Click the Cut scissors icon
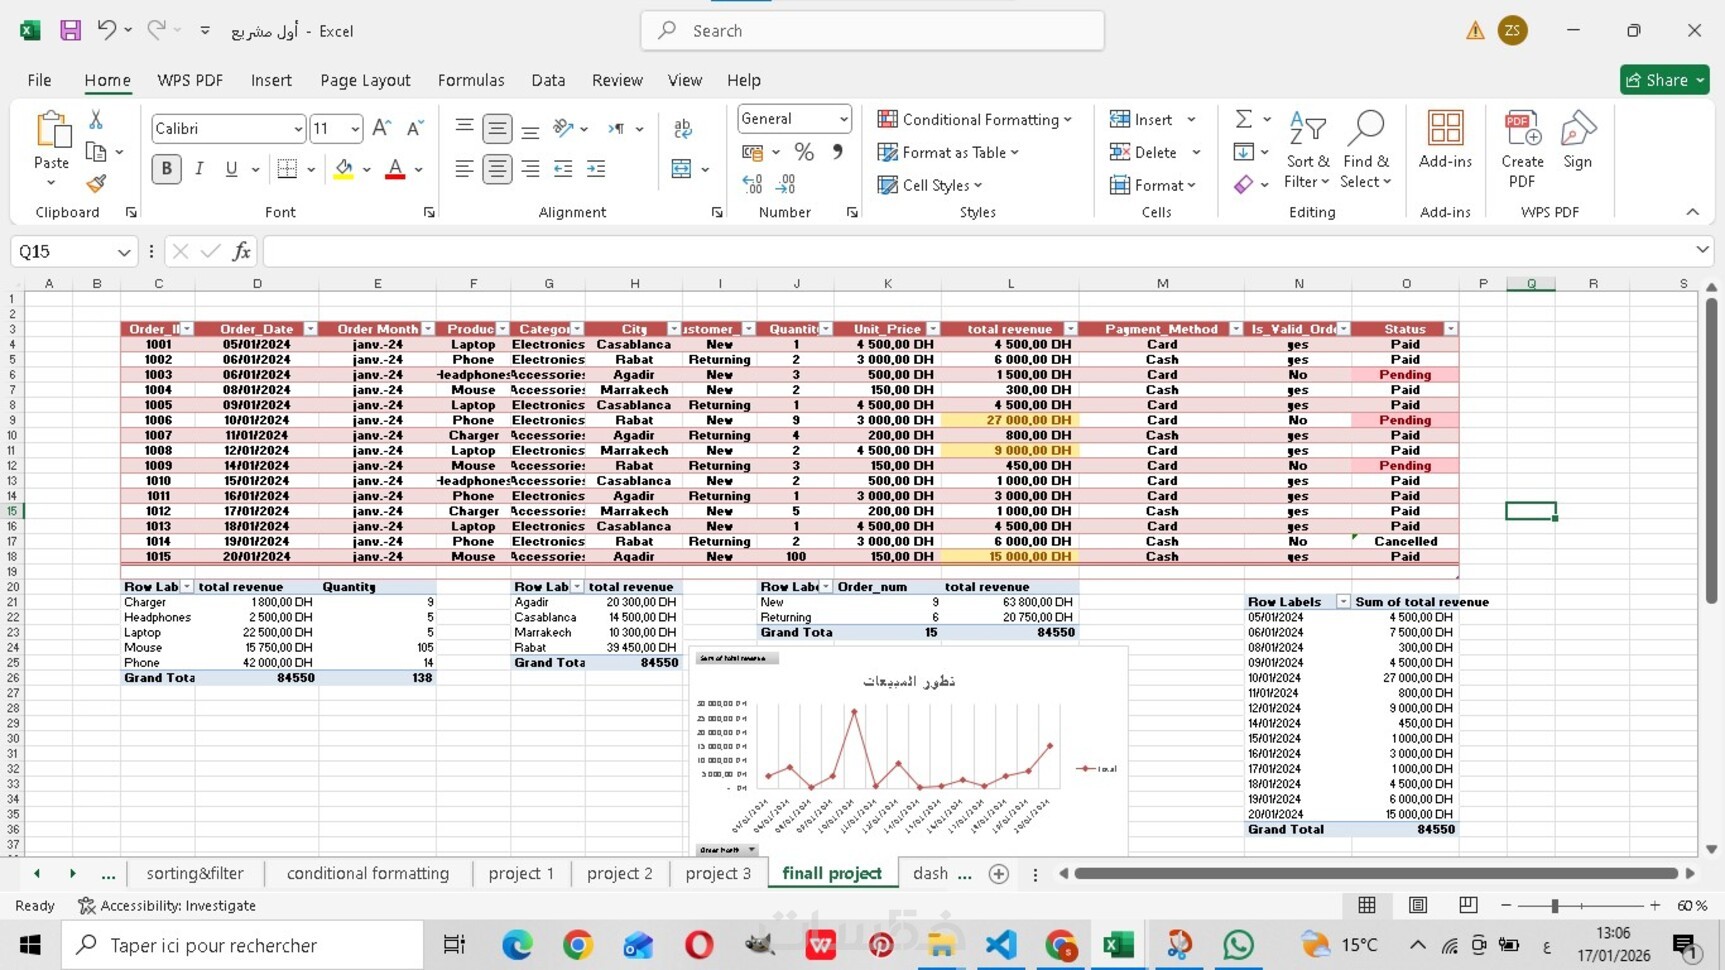This screenshot has width=1725, height=970. [96, 119]
